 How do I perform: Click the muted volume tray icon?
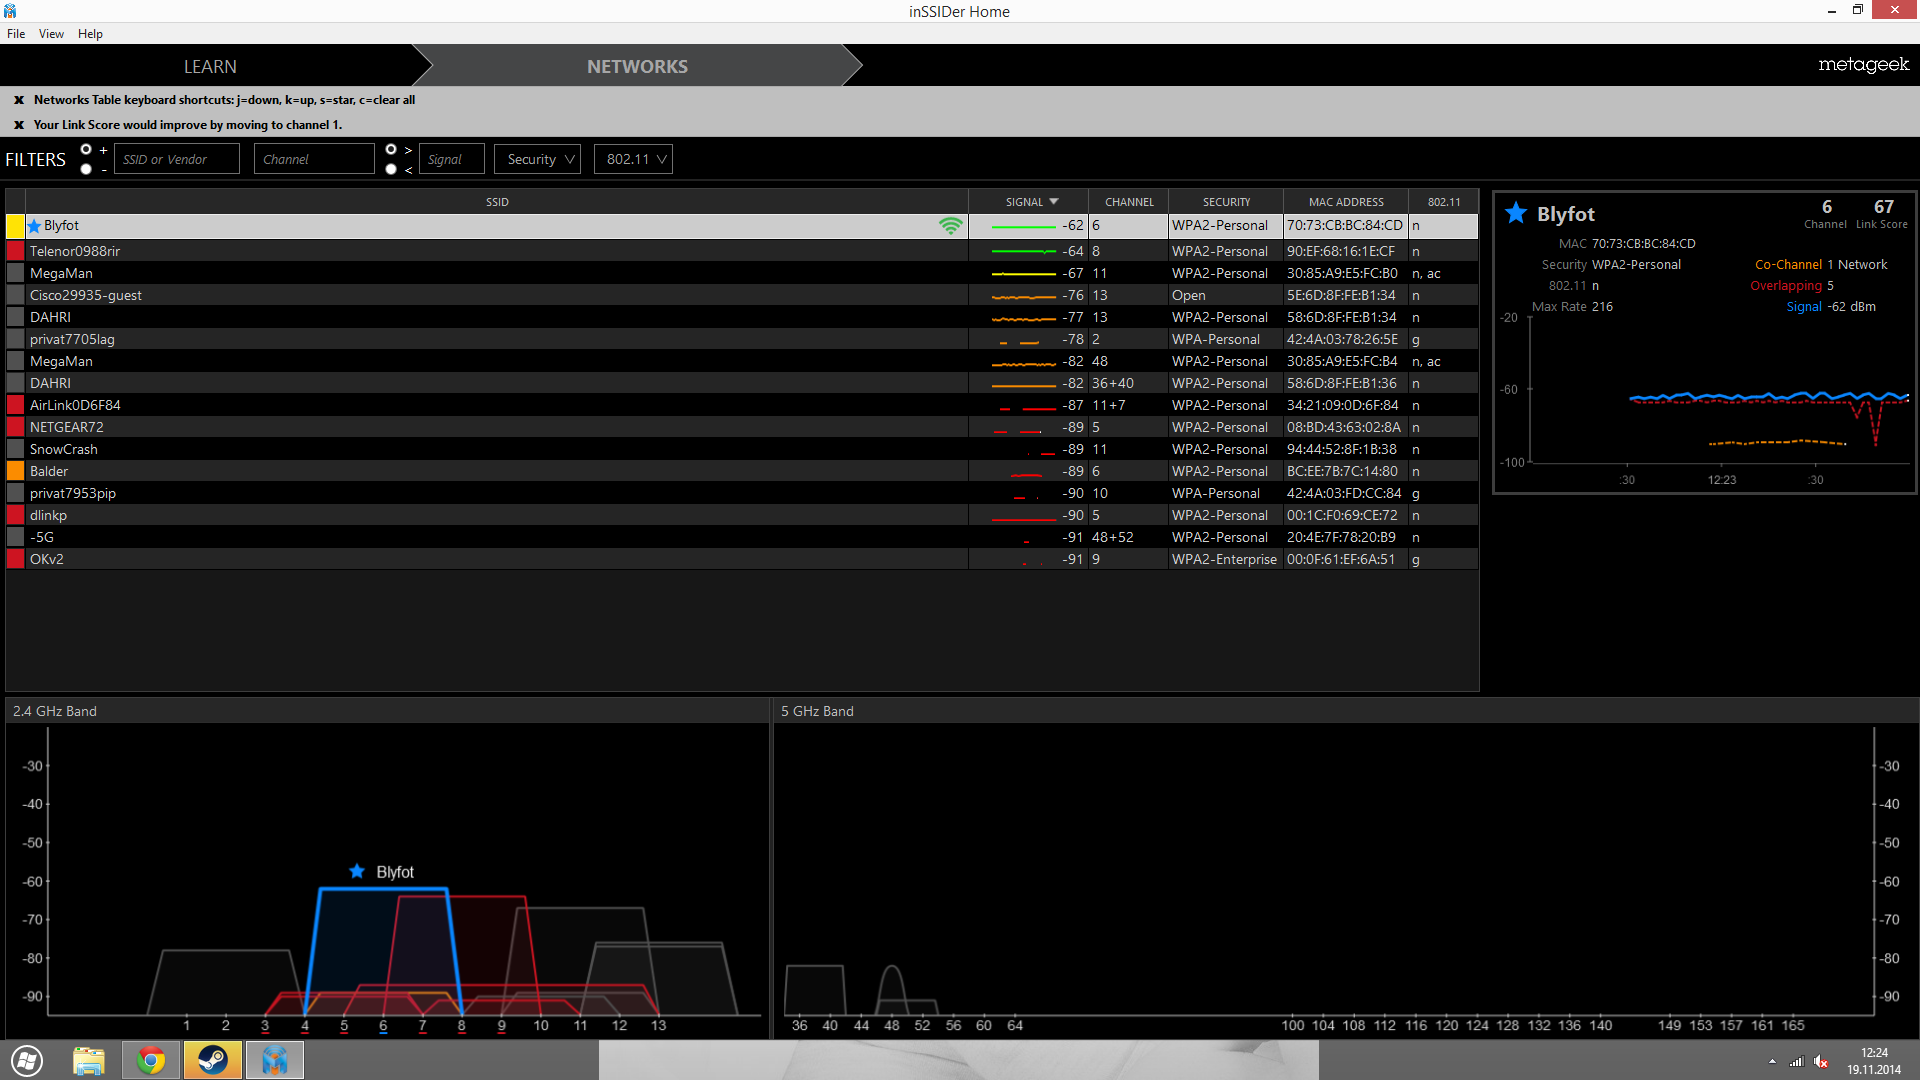point(1821,1062)
